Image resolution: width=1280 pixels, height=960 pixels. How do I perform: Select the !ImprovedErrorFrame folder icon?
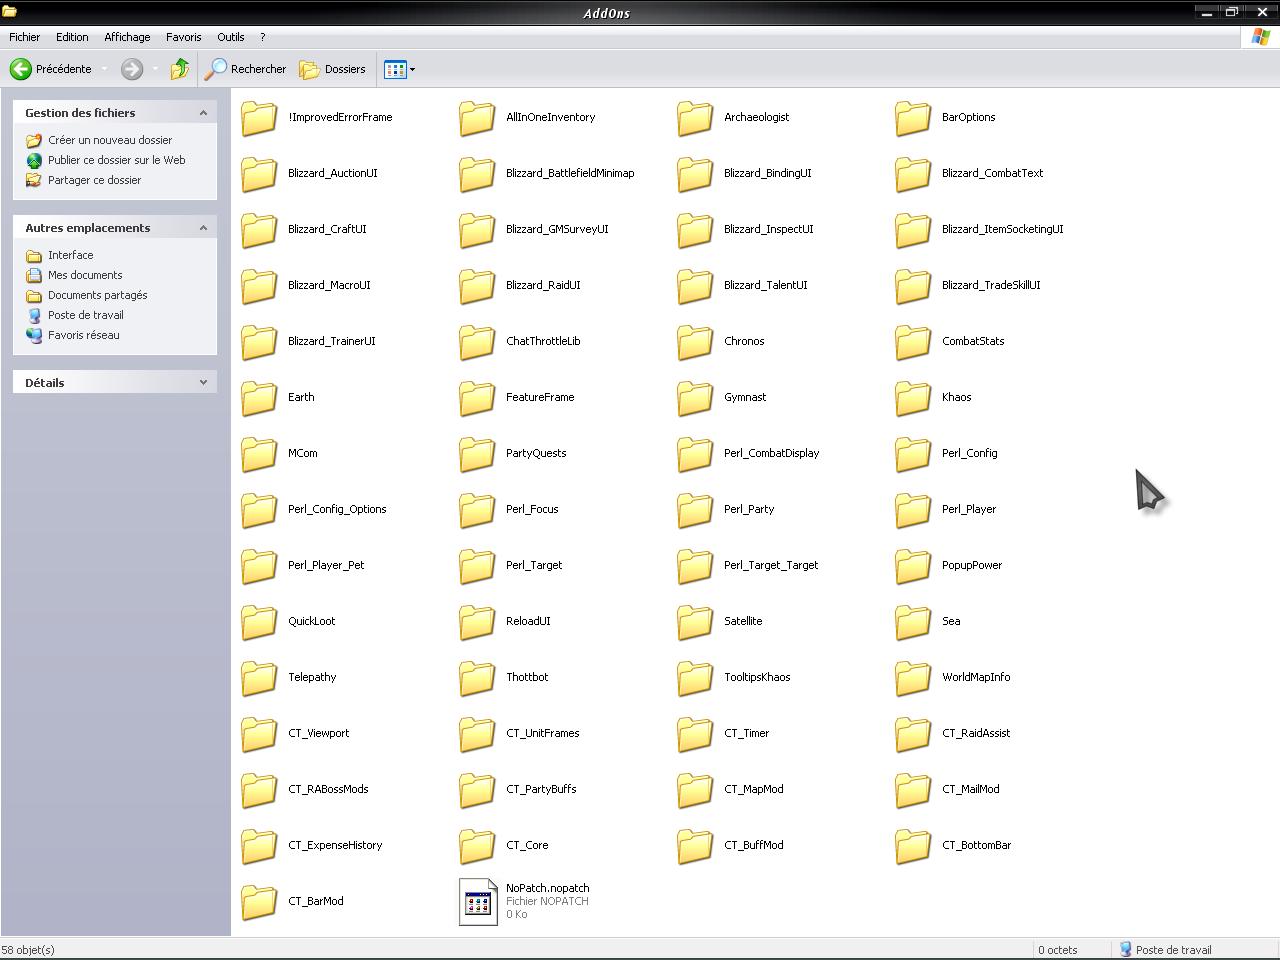(259, 117)
